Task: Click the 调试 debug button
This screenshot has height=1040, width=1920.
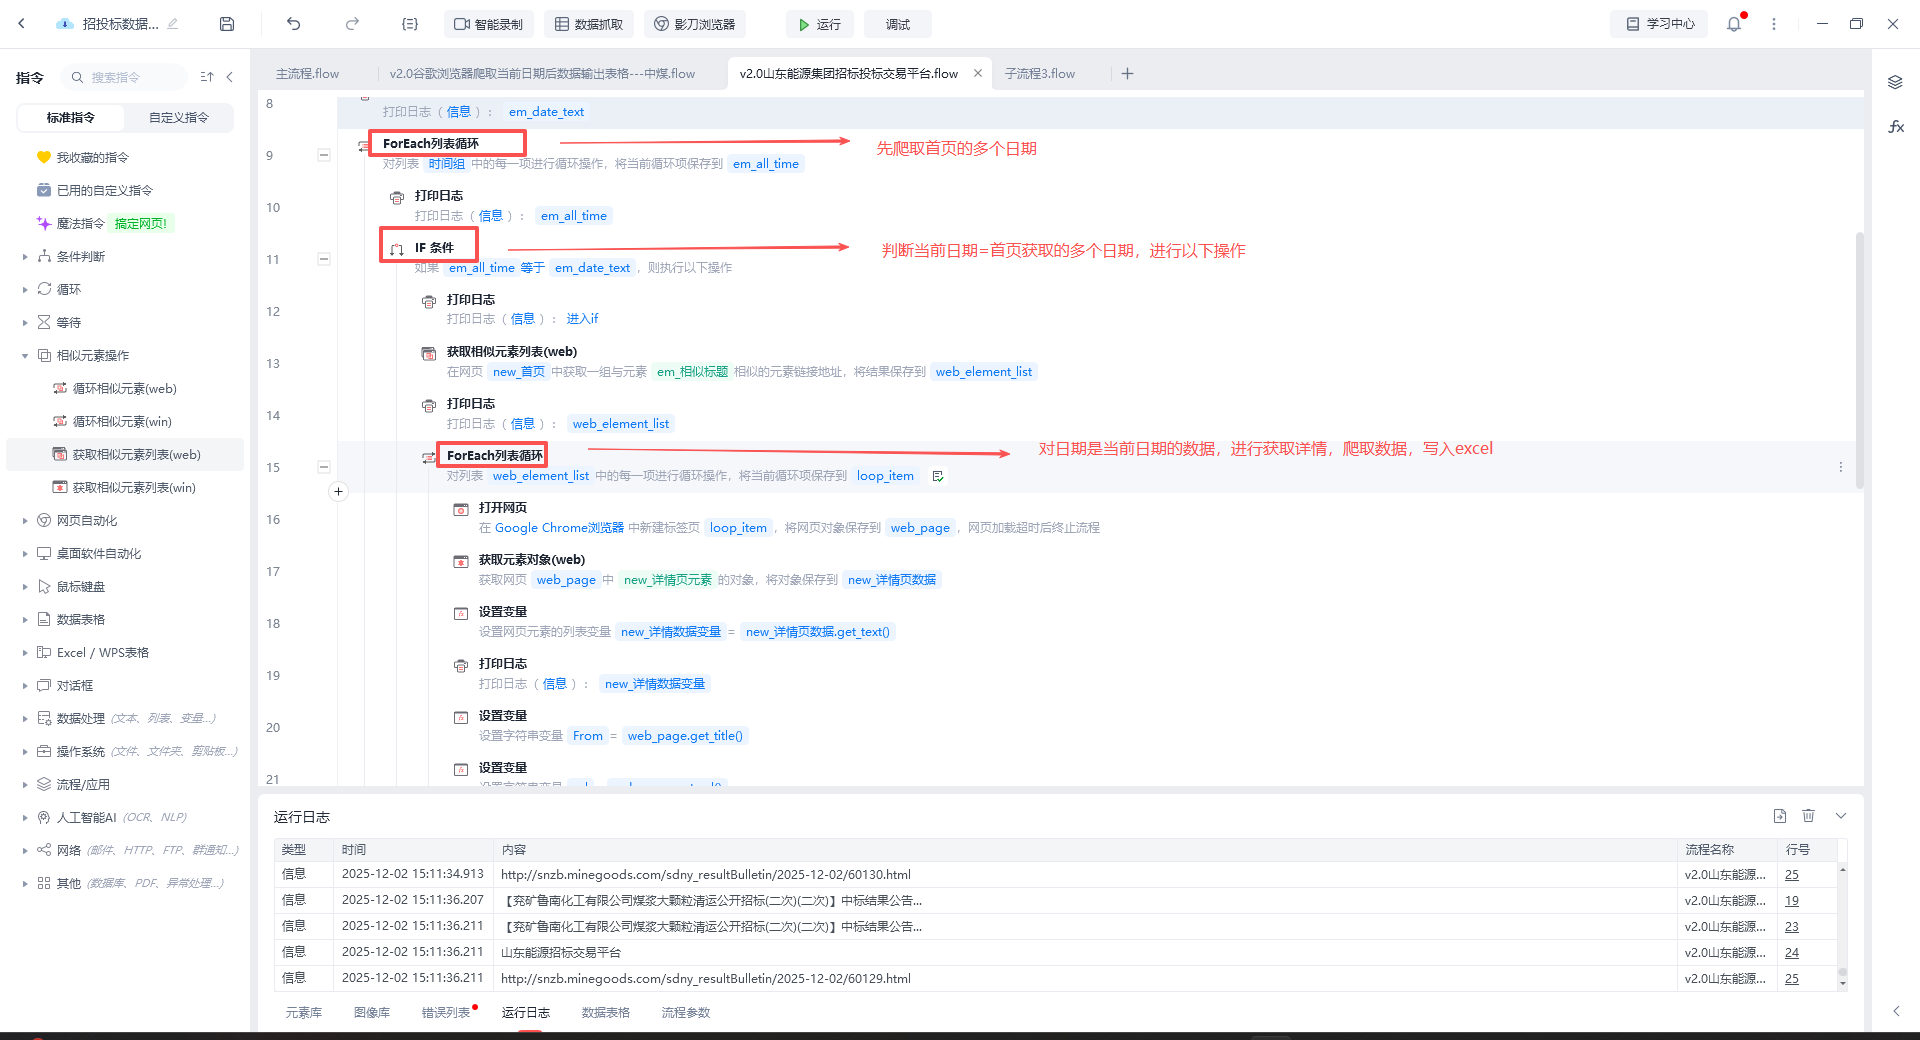Action: coord(897,24)
